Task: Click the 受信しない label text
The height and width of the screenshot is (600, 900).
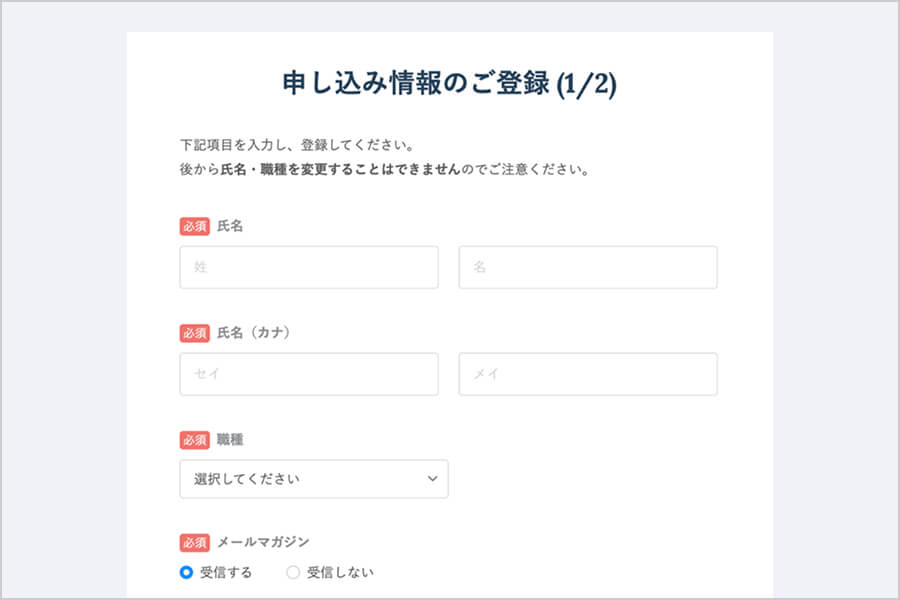Action: [x=340, y=573]
